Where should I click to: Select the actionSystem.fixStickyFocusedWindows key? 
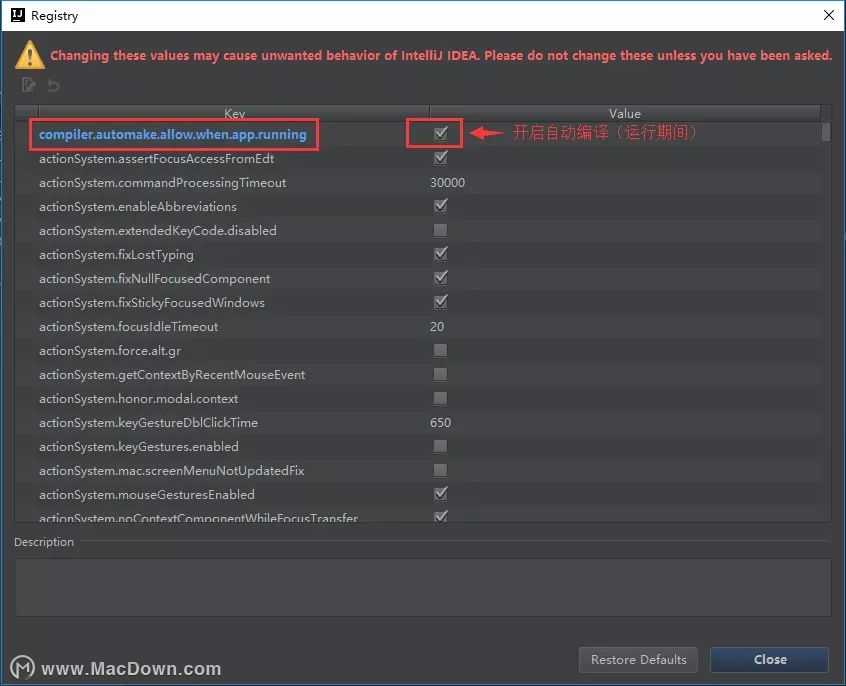tap(152, 303)
